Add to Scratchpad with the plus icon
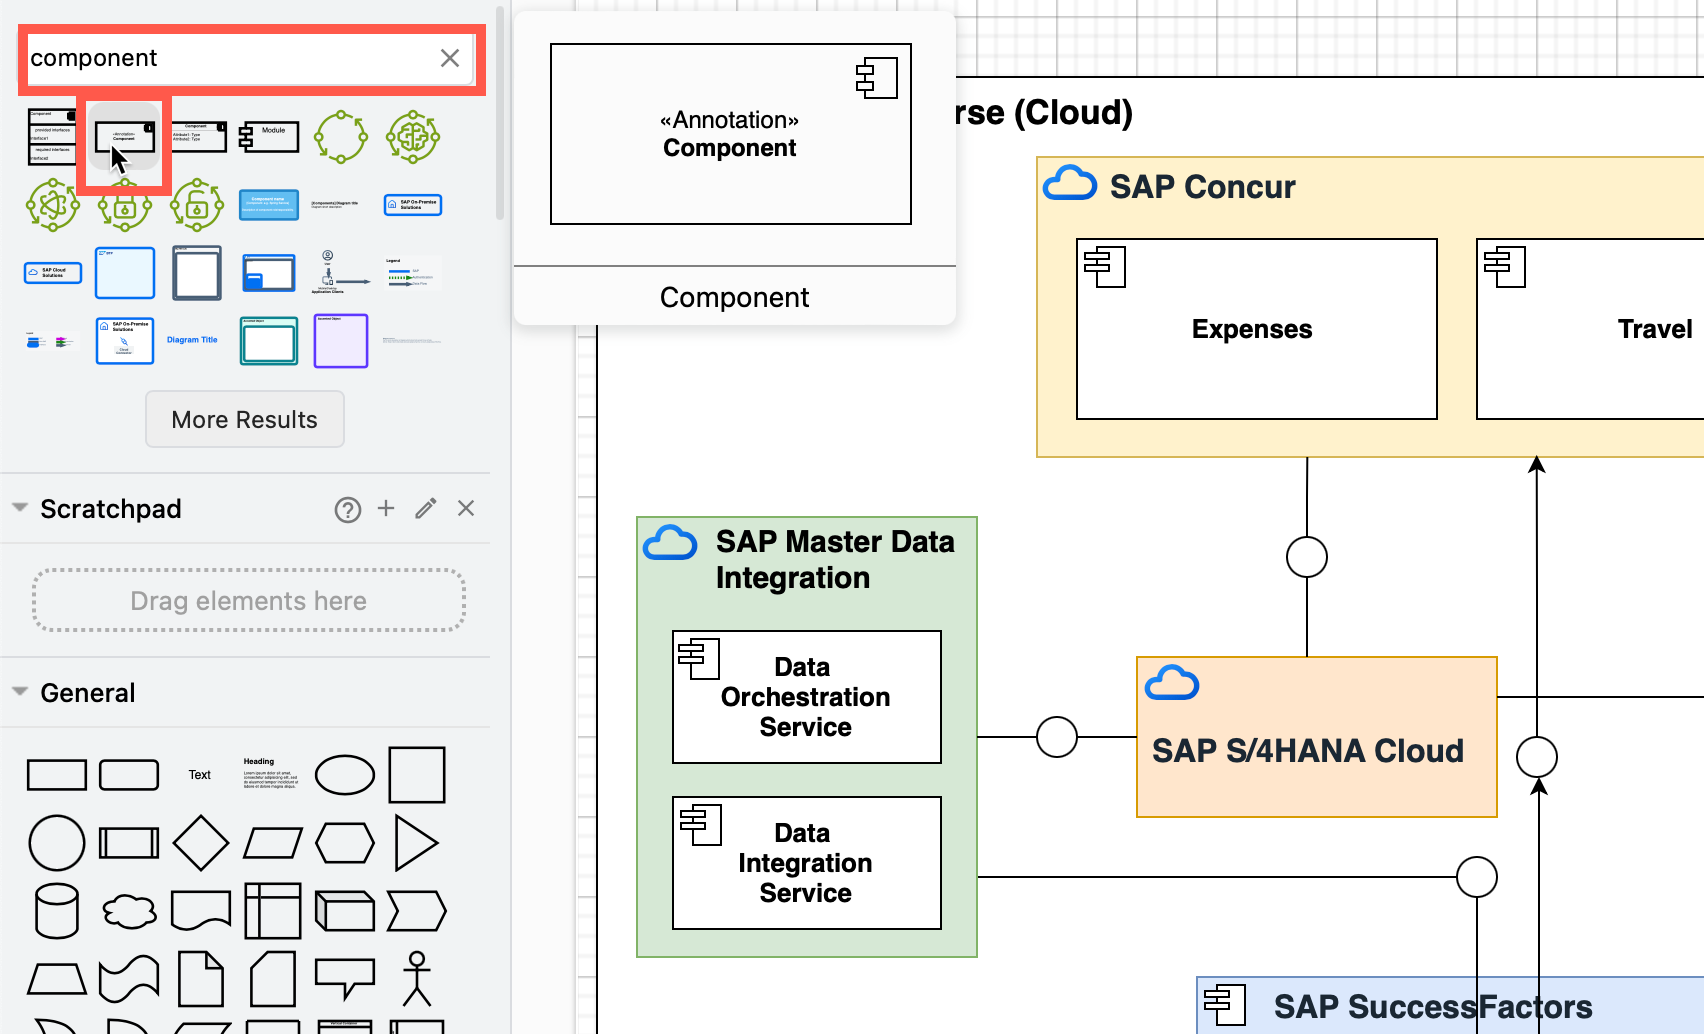The image size is (1704, 1034). [386, 509]
